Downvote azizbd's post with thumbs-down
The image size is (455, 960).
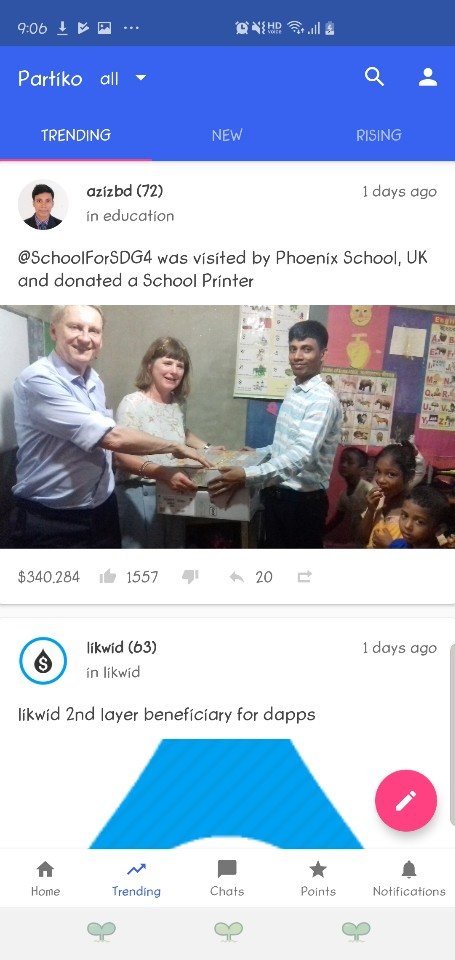coord(190,577)
